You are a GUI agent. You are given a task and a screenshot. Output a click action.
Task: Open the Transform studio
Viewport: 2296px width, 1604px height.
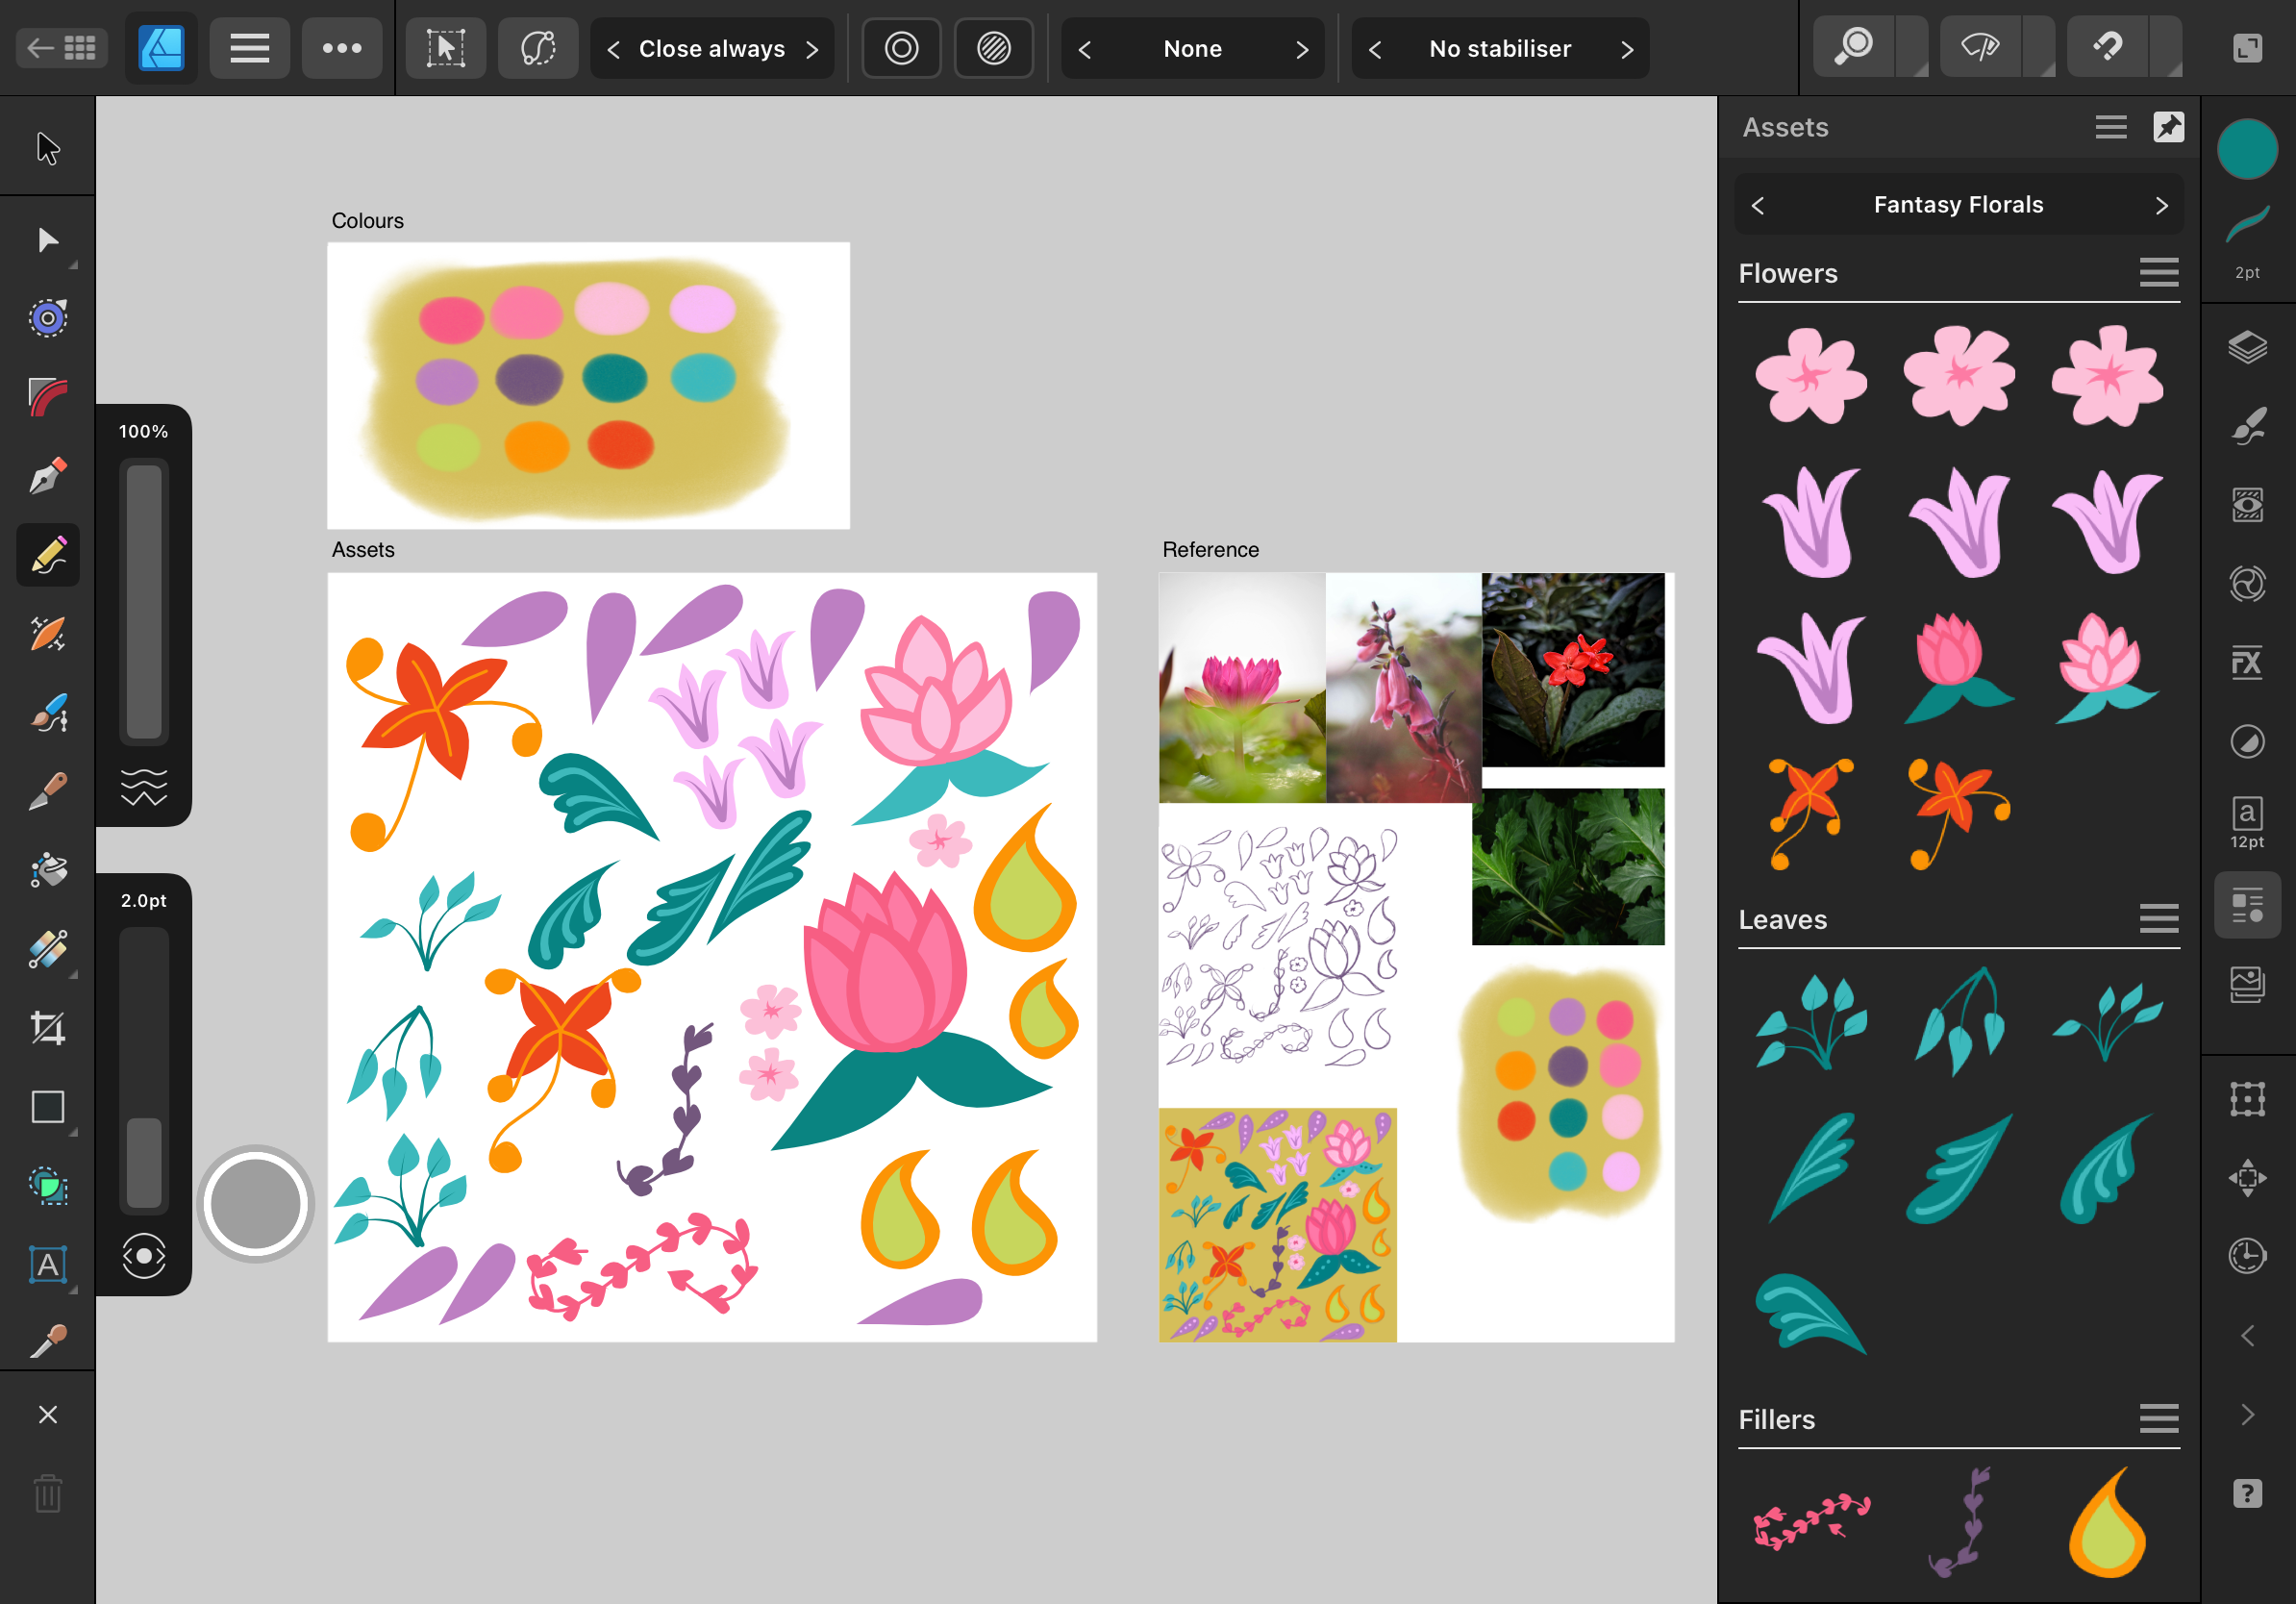[2247, 1099]
